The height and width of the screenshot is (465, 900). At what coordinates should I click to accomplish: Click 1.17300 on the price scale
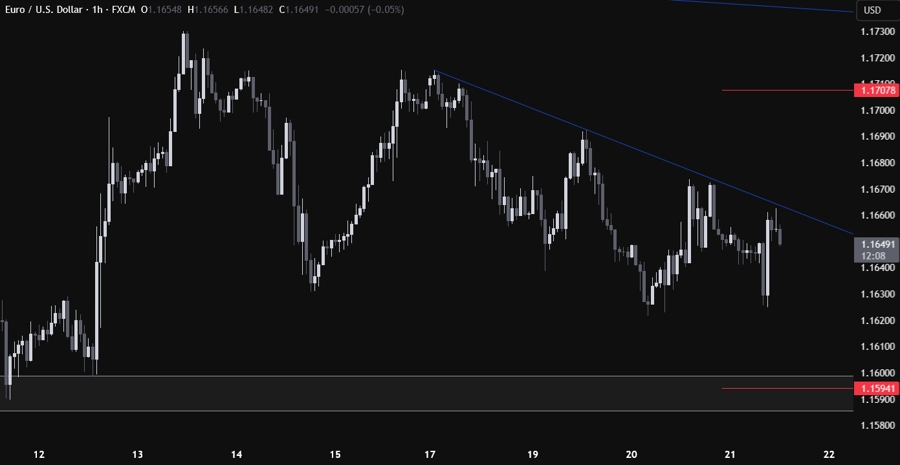pos(877,32)
